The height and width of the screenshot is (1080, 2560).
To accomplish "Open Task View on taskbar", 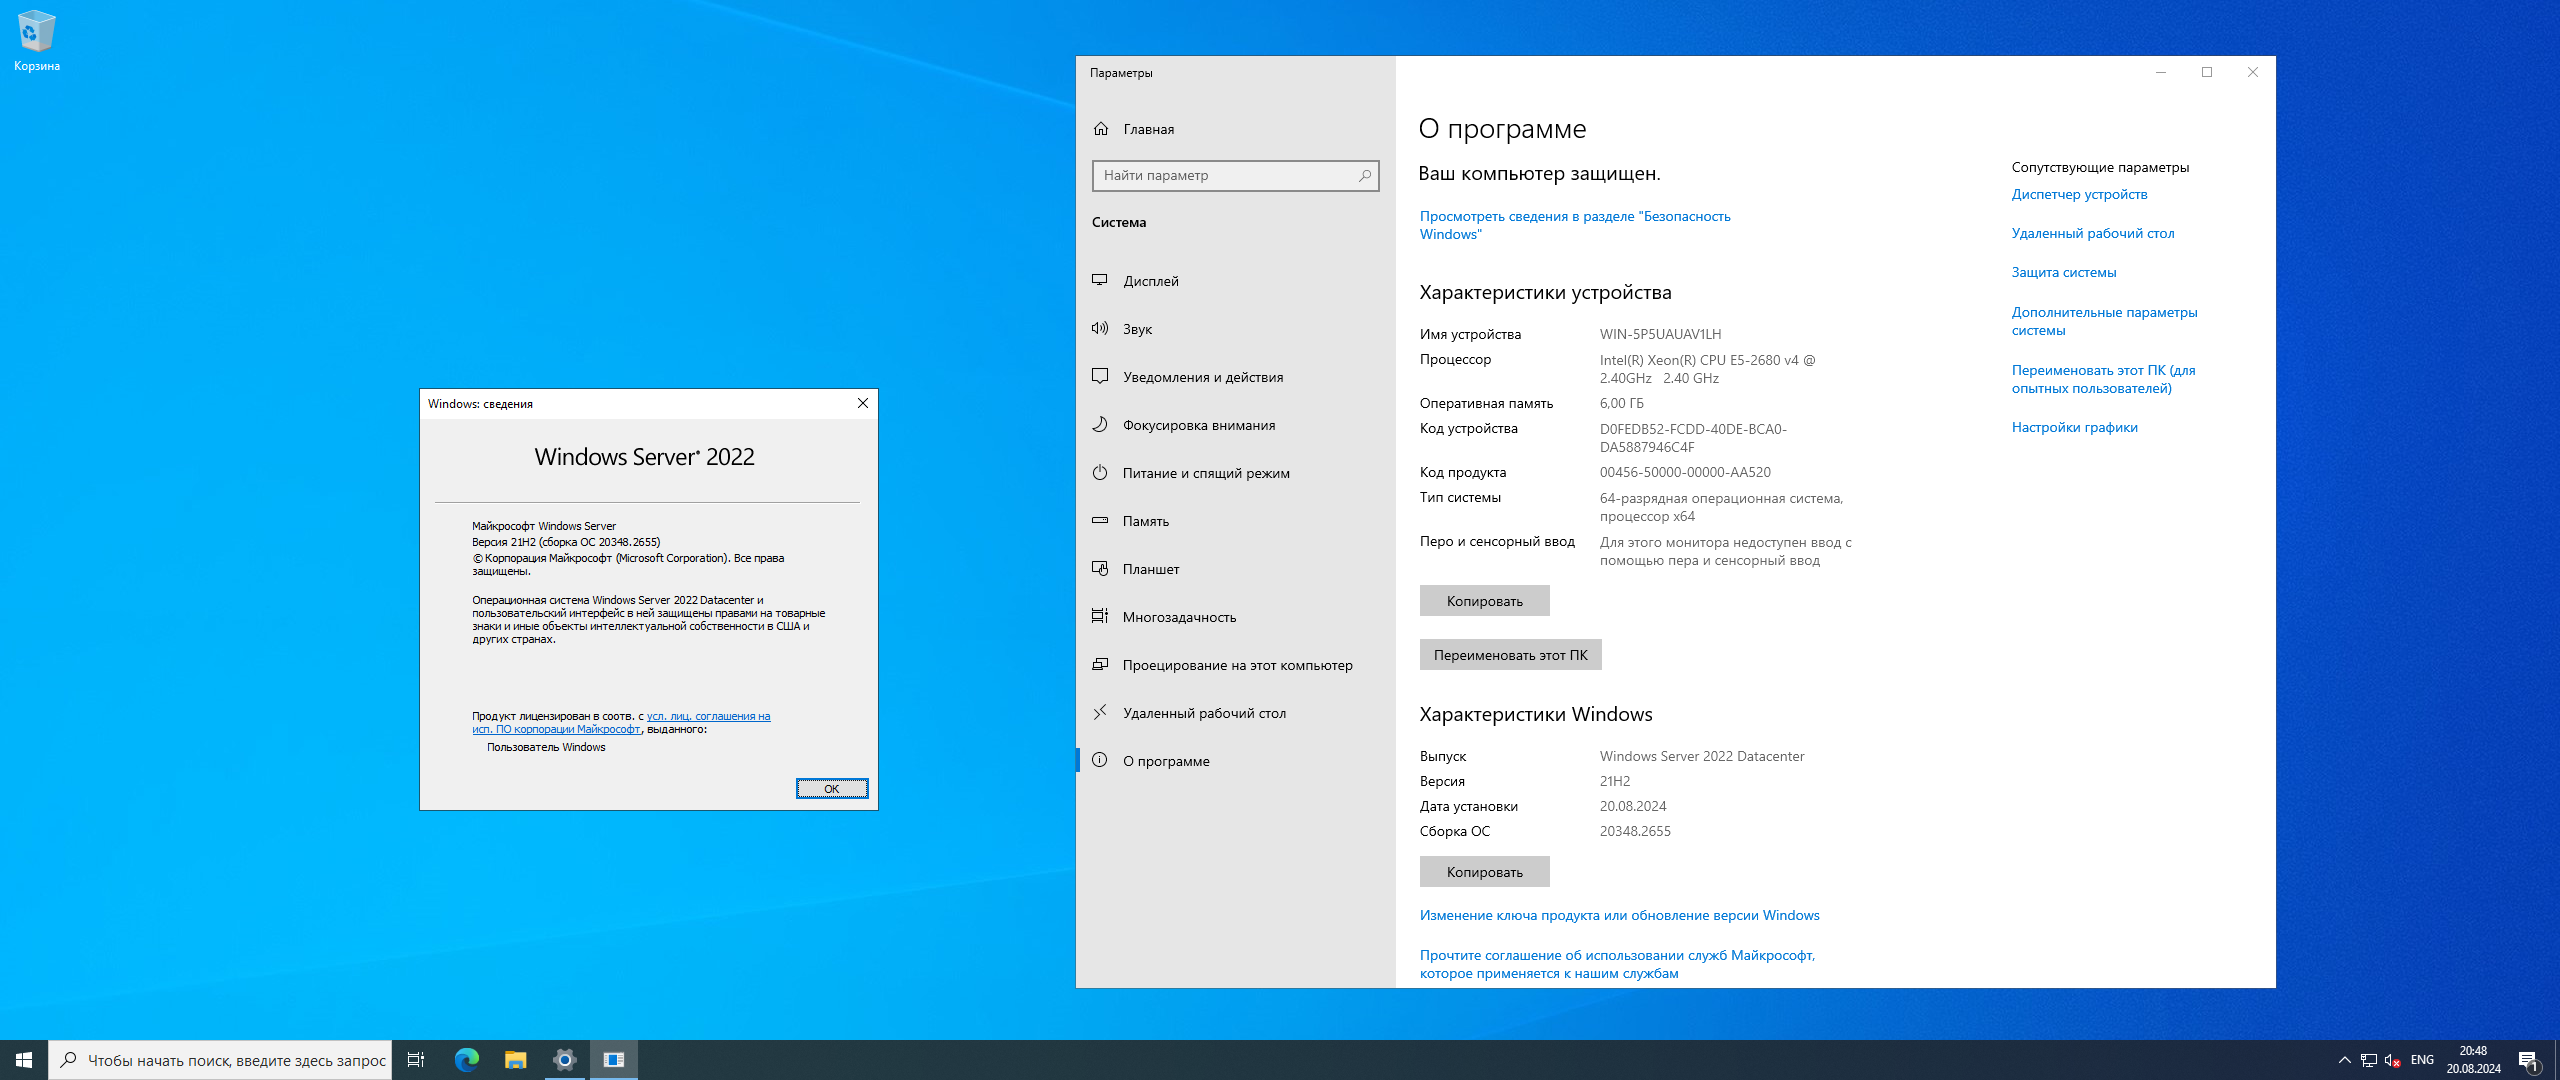I will coord(416,1060).
